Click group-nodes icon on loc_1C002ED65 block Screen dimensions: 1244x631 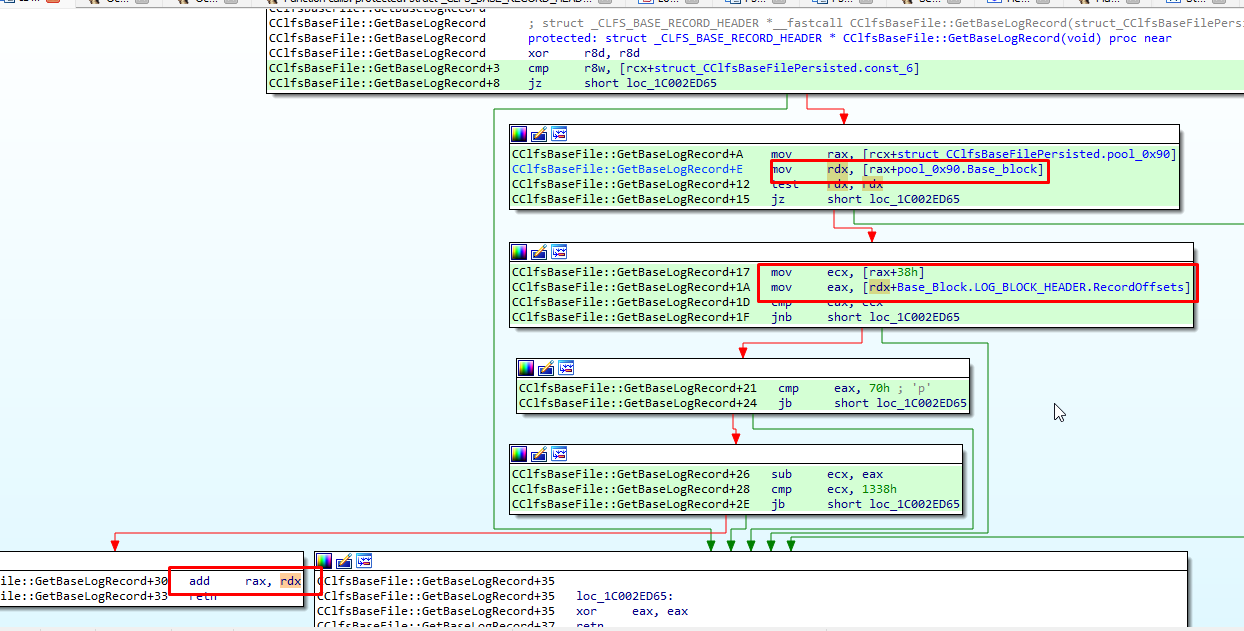(364, 561)
